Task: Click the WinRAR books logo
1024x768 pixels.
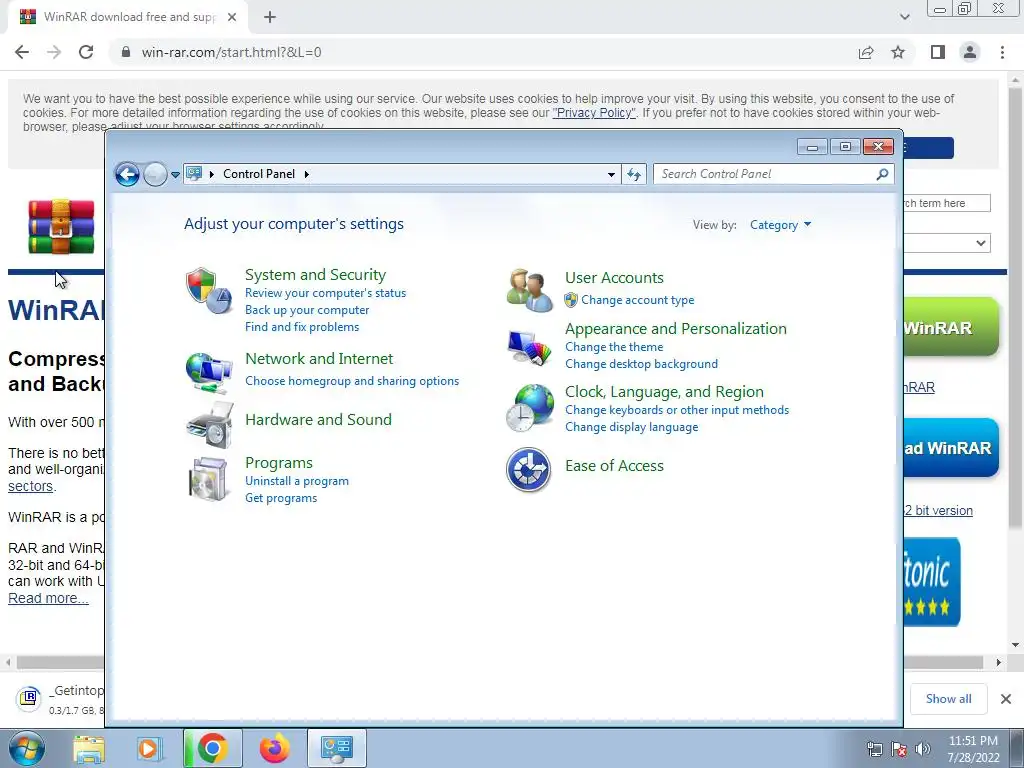Action: 61,227
